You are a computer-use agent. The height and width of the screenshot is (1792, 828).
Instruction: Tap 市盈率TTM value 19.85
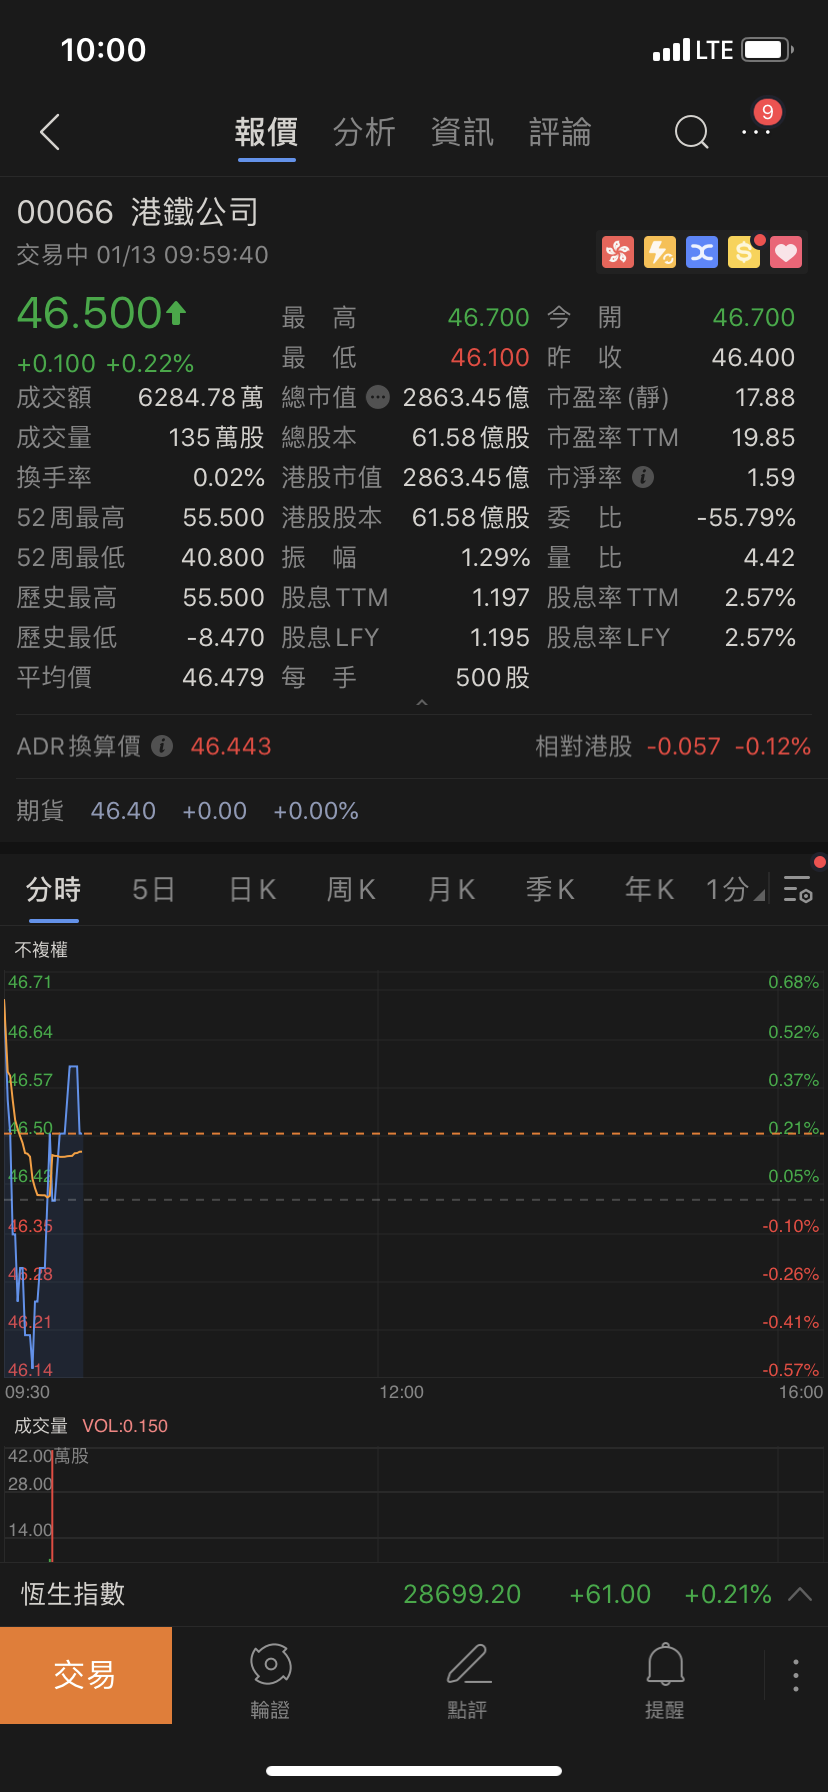pos(764,437)
